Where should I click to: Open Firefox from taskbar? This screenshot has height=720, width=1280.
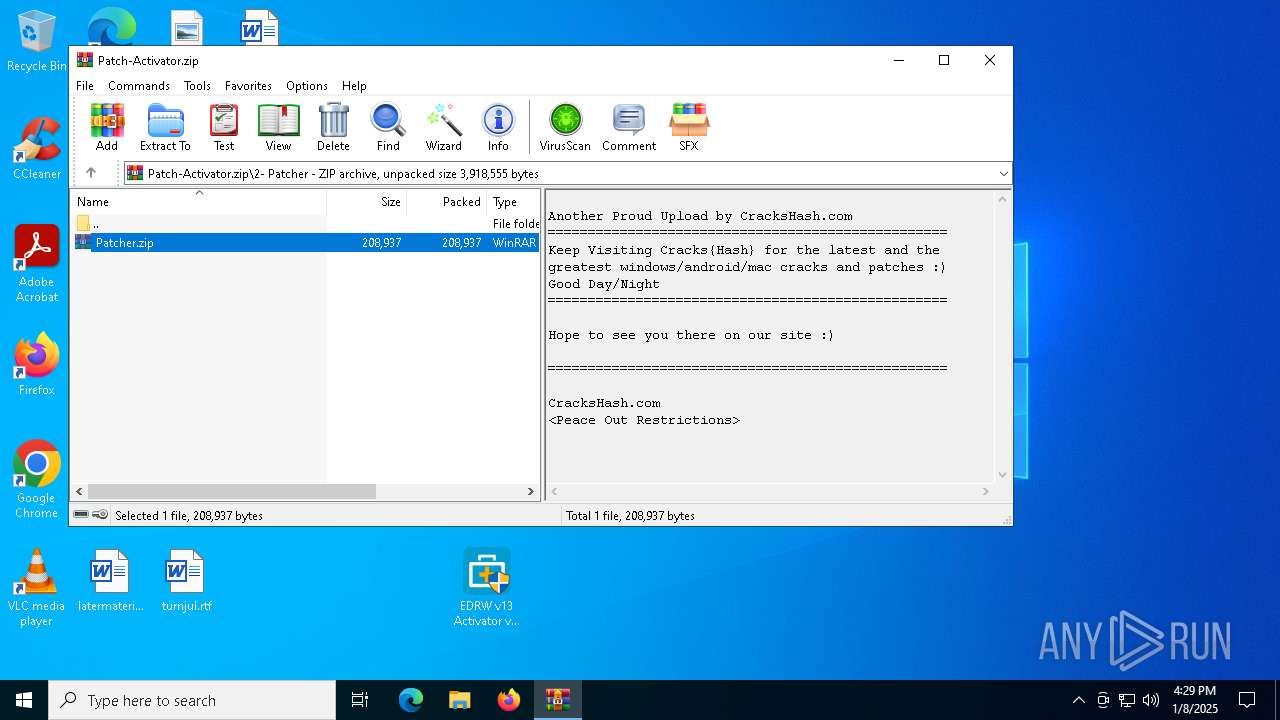coord(509,700)
